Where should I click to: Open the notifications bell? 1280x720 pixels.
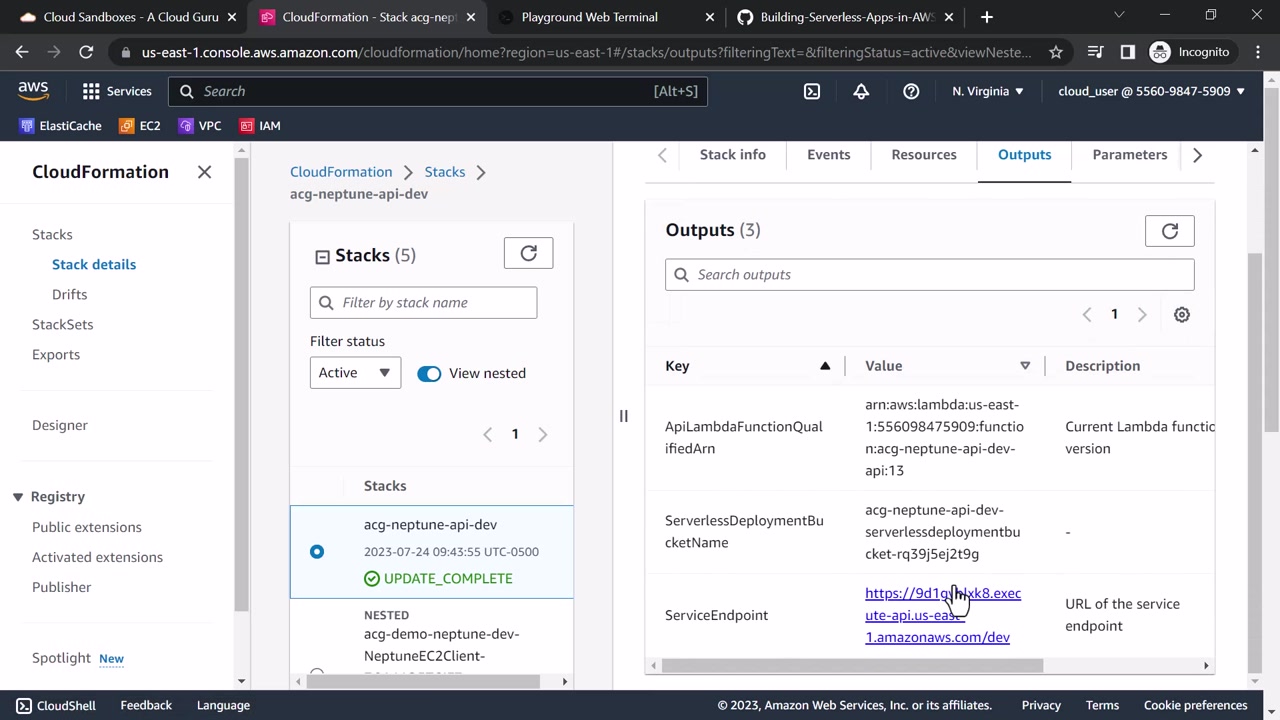(861, 91)
